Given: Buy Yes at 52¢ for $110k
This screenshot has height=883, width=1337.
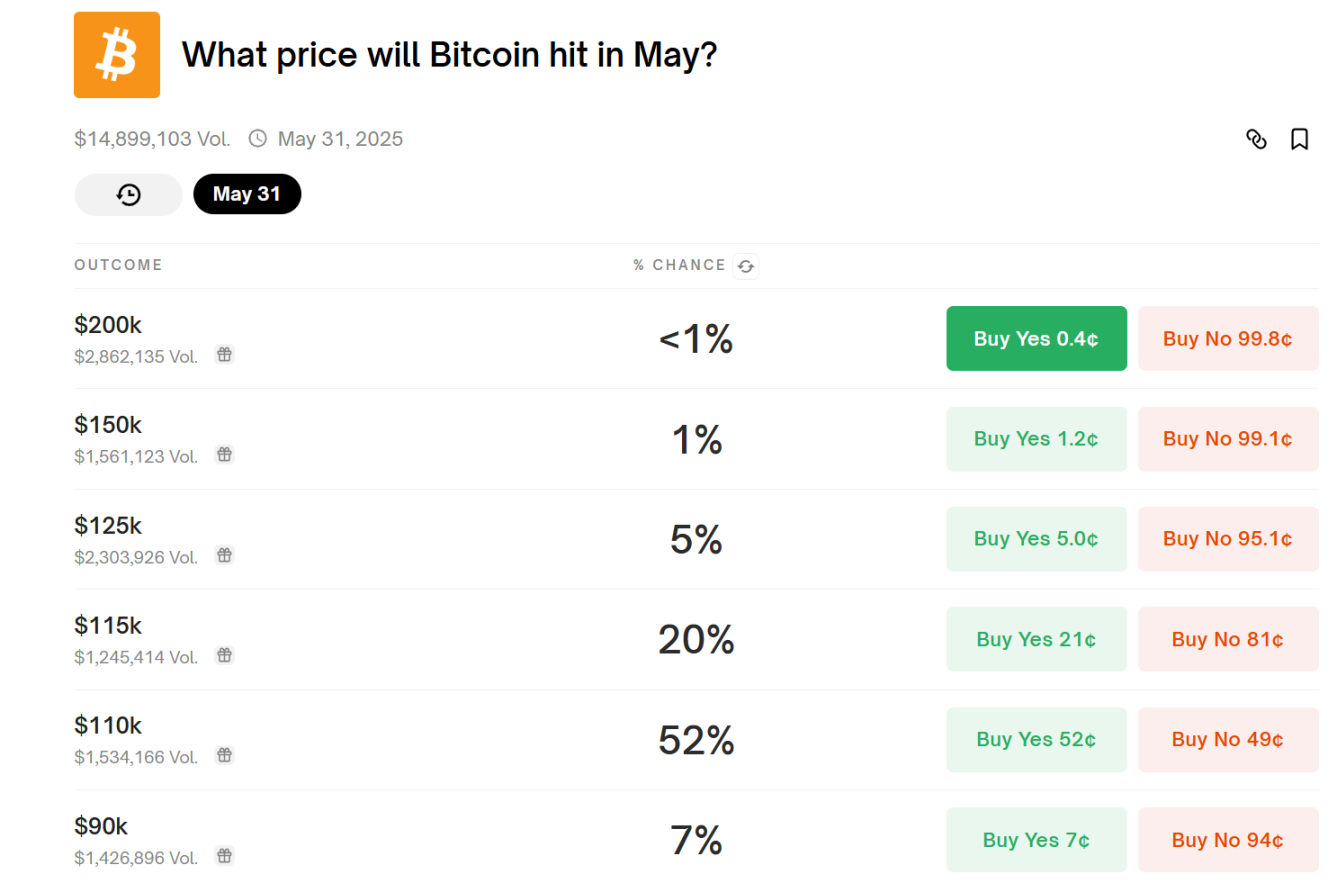Looking at the screenshot, I should [1036, 740].
